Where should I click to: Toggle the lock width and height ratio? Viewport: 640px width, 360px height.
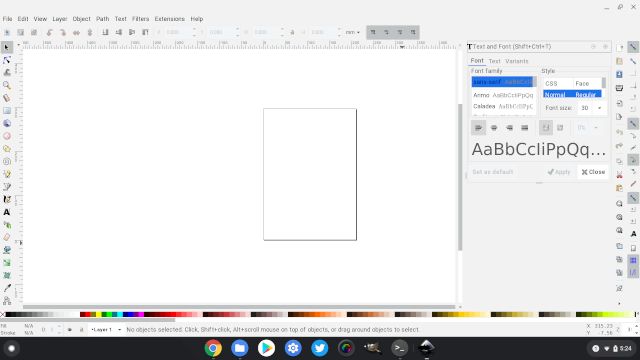point(292,32)
